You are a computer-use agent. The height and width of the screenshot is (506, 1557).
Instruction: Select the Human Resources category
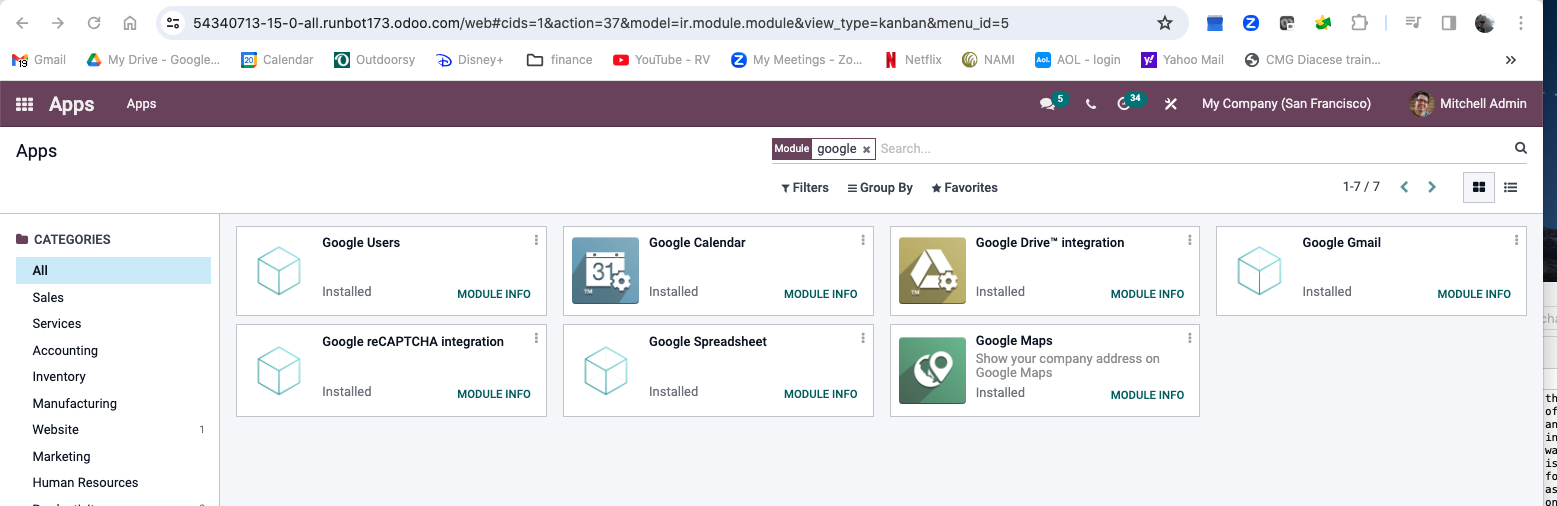[113, 483]
